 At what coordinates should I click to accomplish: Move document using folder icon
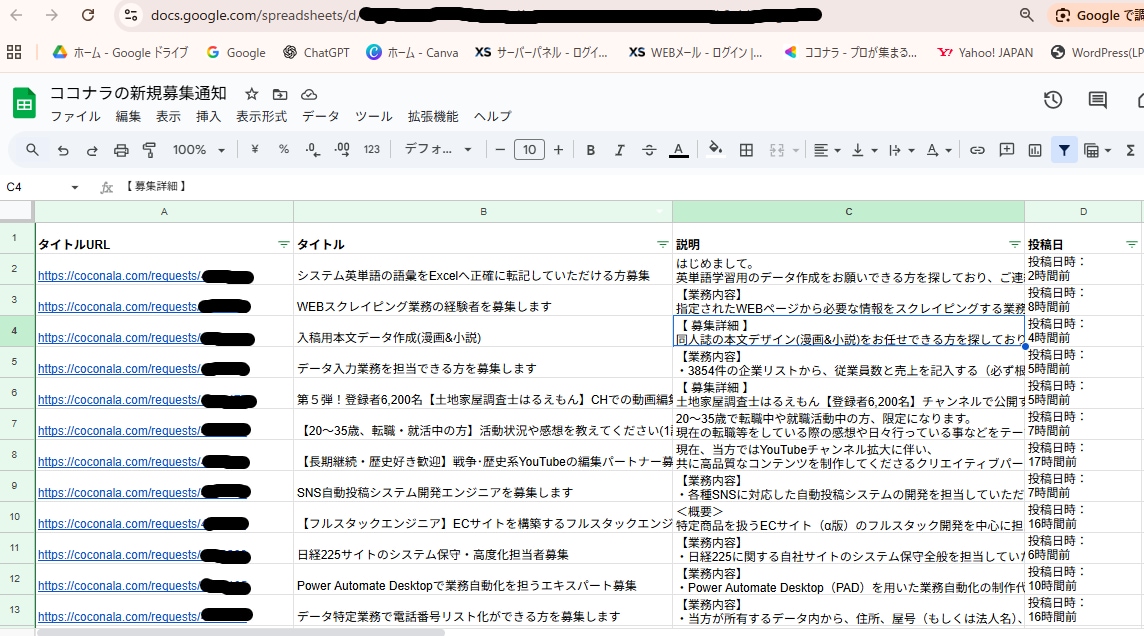280,94
